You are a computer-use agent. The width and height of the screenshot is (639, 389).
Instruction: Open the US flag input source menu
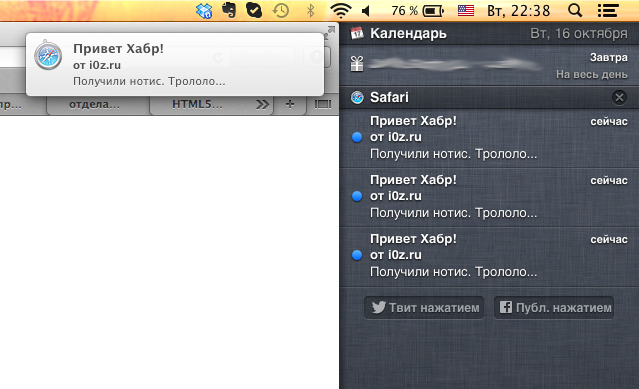tap(466, 11)
